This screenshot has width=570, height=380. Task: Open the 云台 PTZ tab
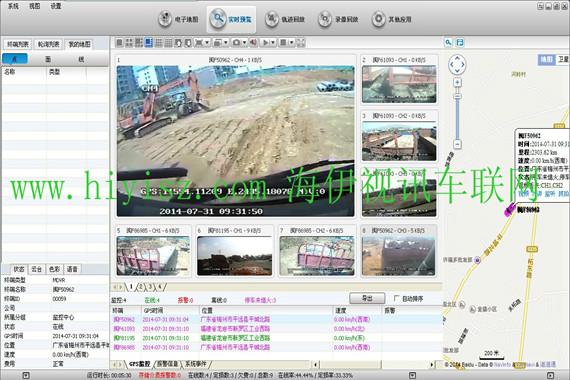pyautogui.click(x=36, y=269)
